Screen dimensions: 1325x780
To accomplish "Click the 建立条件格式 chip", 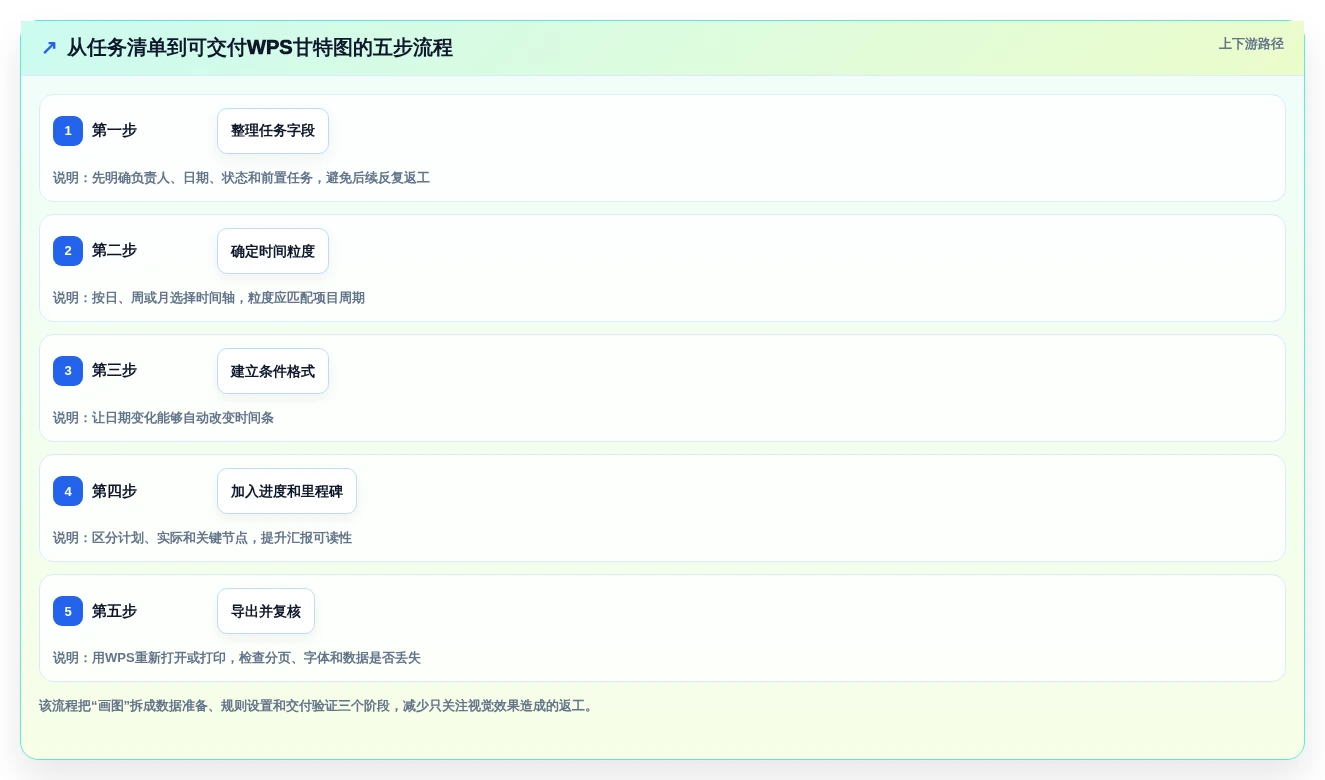I will click(273, 371).
